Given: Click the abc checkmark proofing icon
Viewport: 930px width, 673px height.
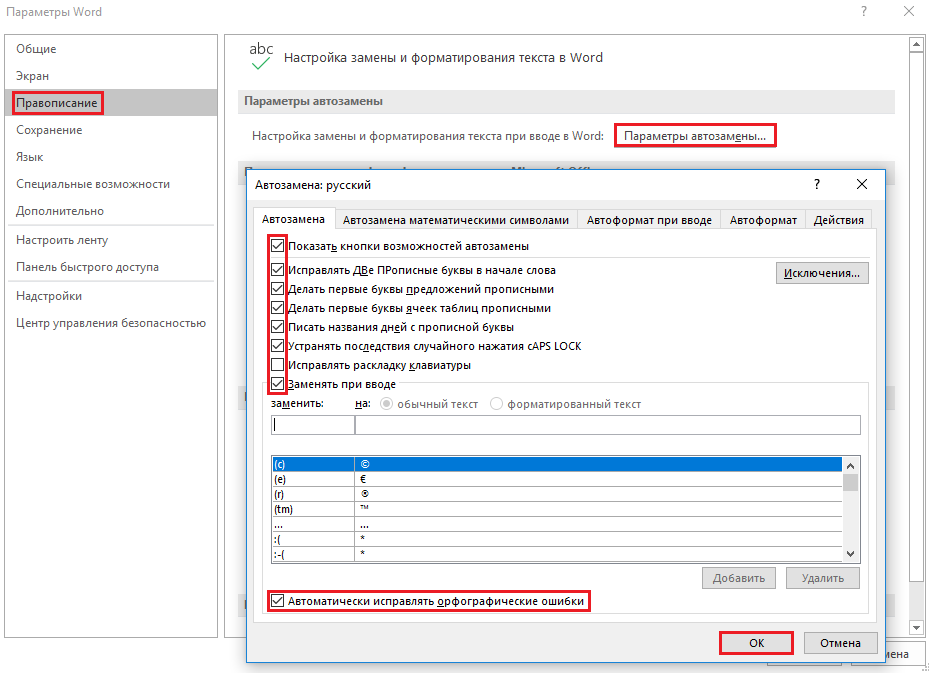Looking at the screenshot, I should pos(261,57).
